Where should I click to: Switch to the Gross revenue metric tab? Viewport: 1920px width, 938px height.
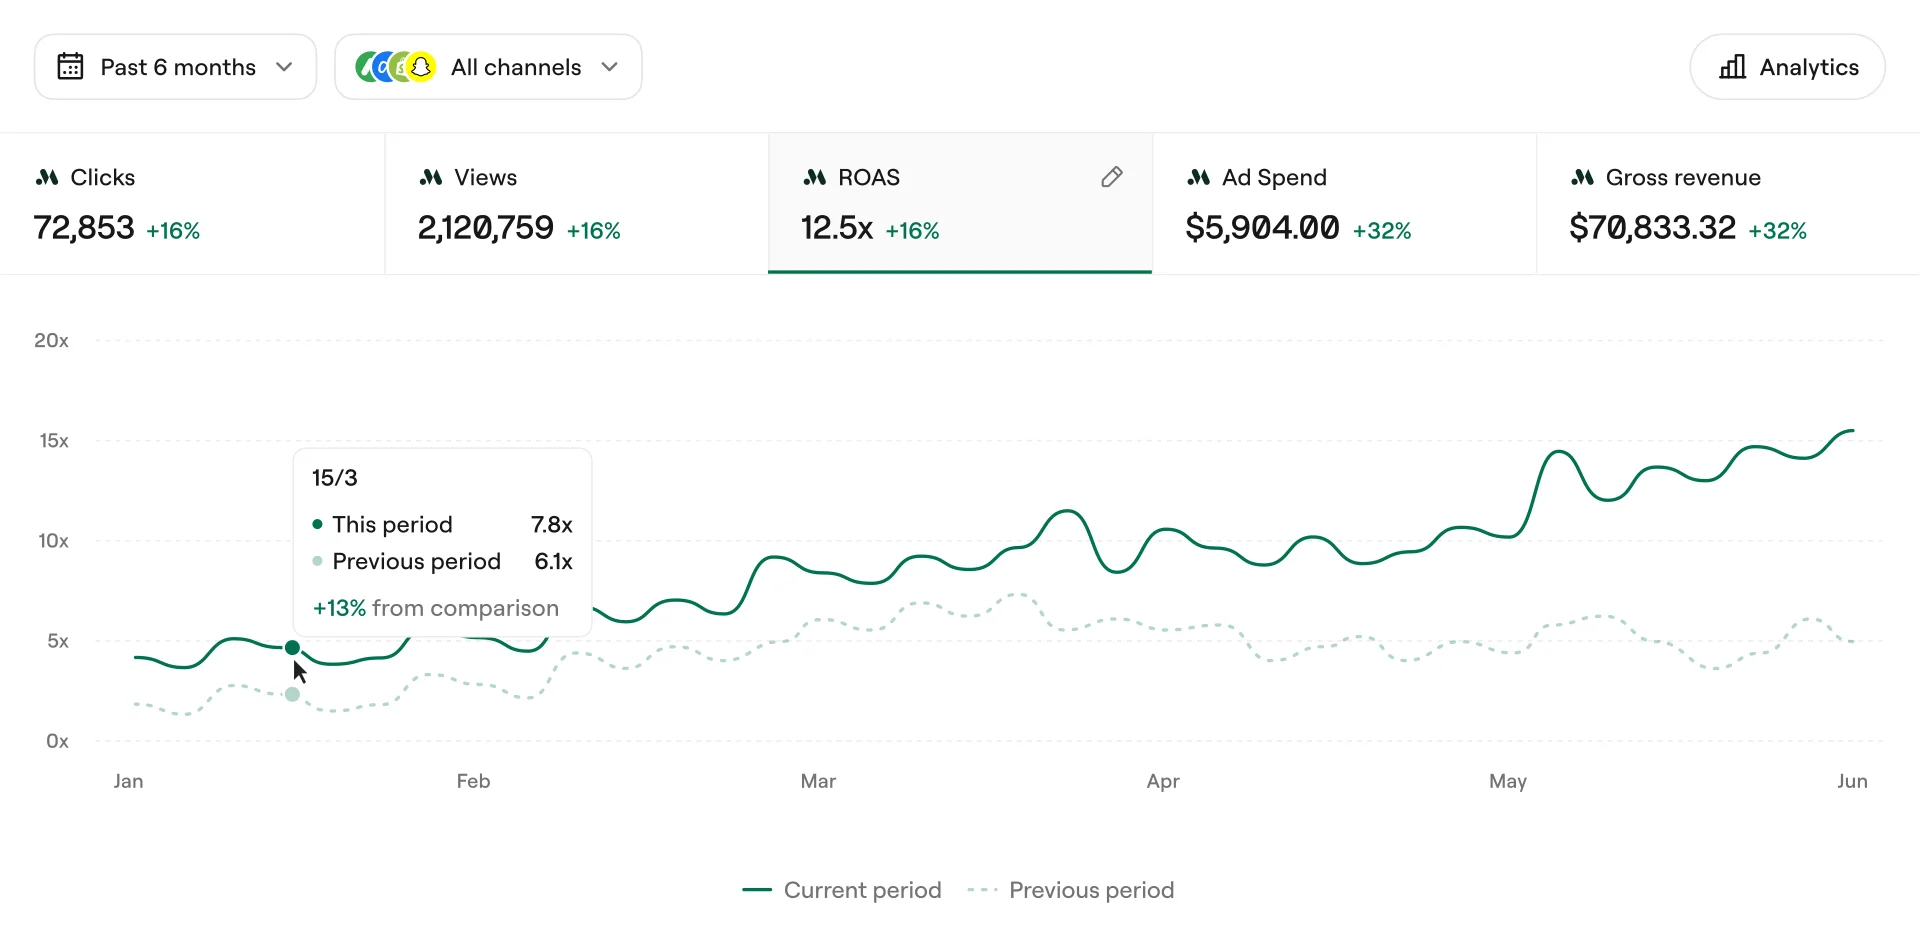pos(1727,204)
